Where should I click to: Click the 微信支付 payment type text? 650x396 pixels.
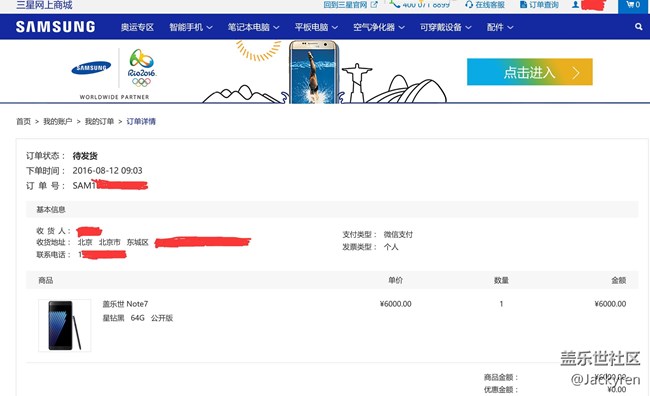point(398,235)
